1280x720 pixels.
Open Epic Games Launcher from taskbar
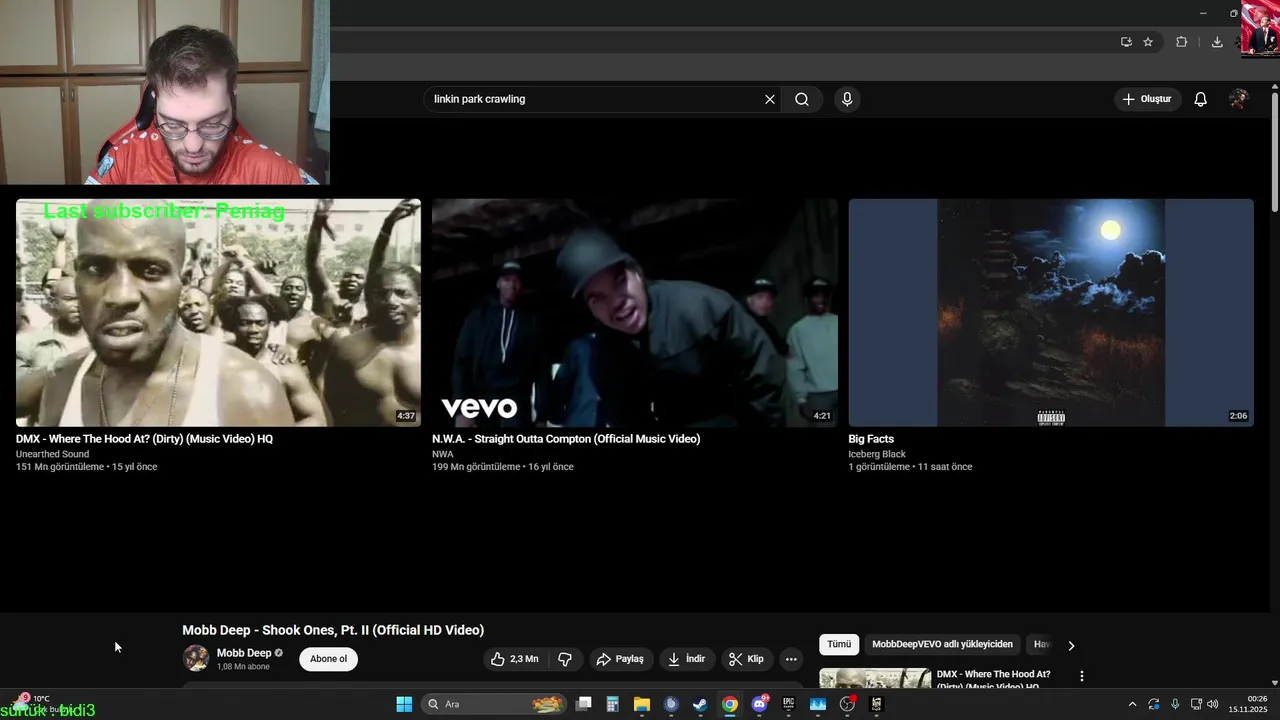point(788,704)
